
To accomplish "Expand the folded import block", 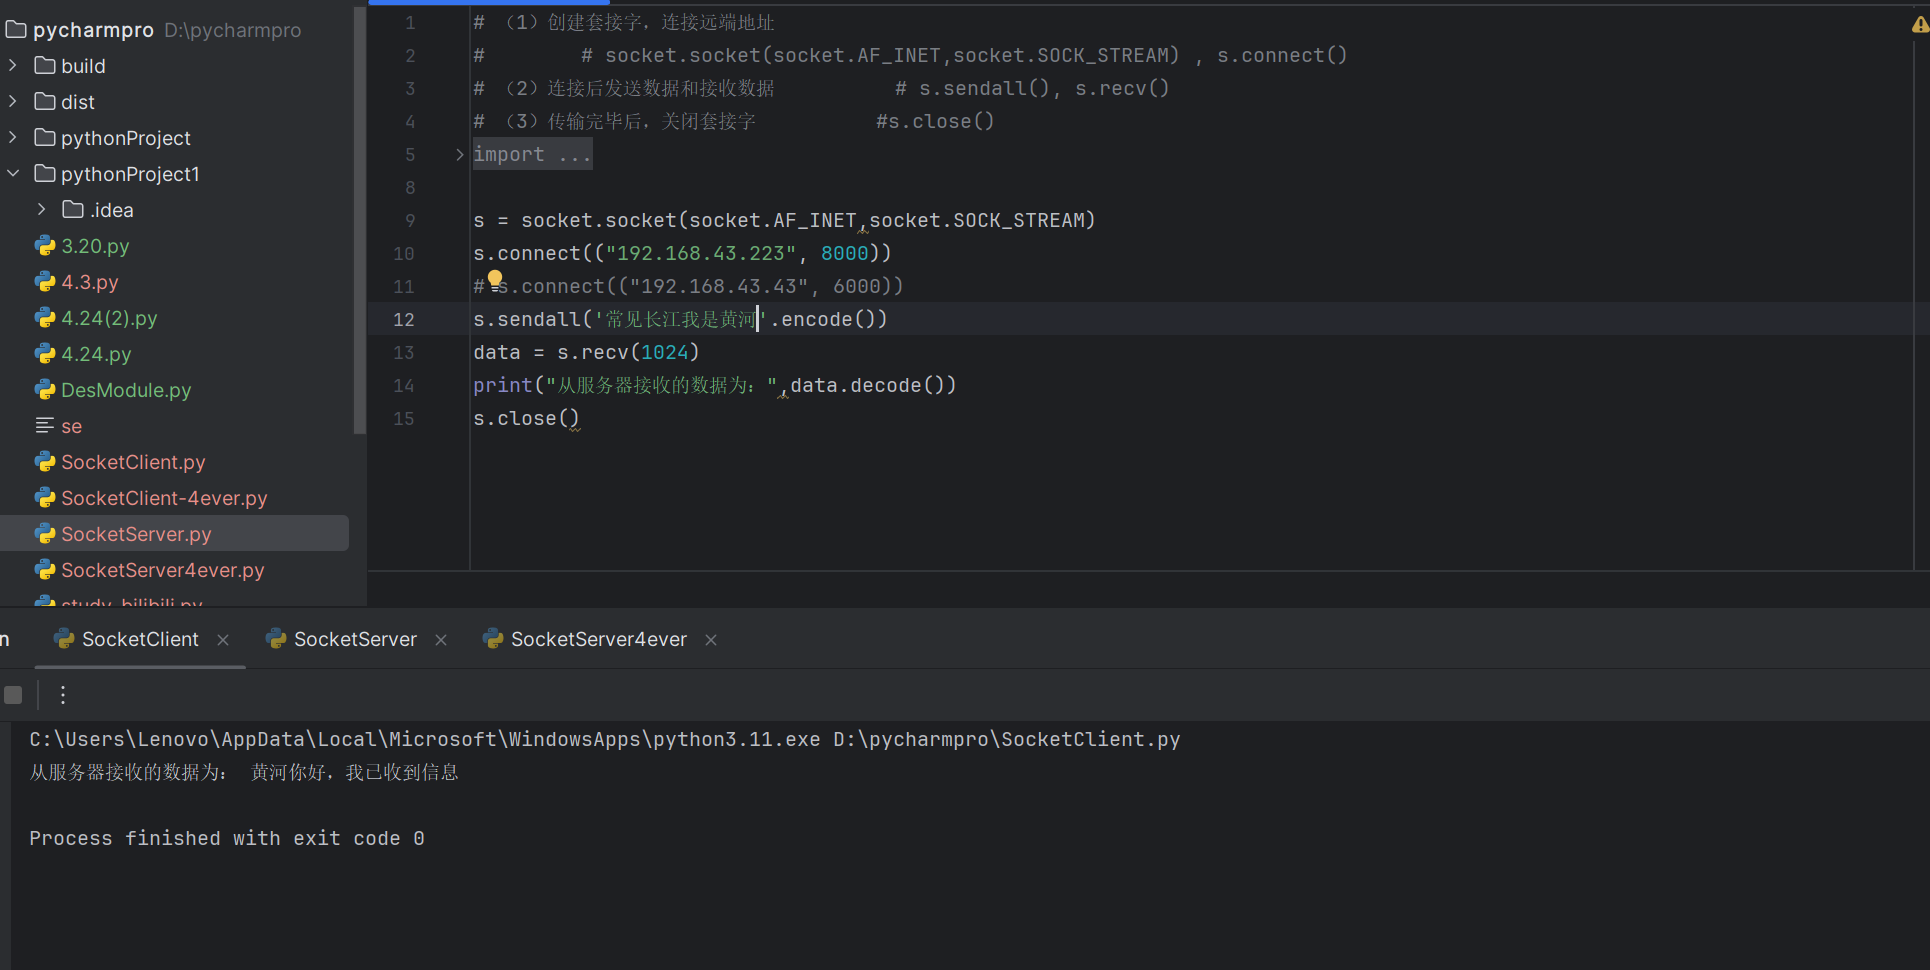I will coord(459,155).
